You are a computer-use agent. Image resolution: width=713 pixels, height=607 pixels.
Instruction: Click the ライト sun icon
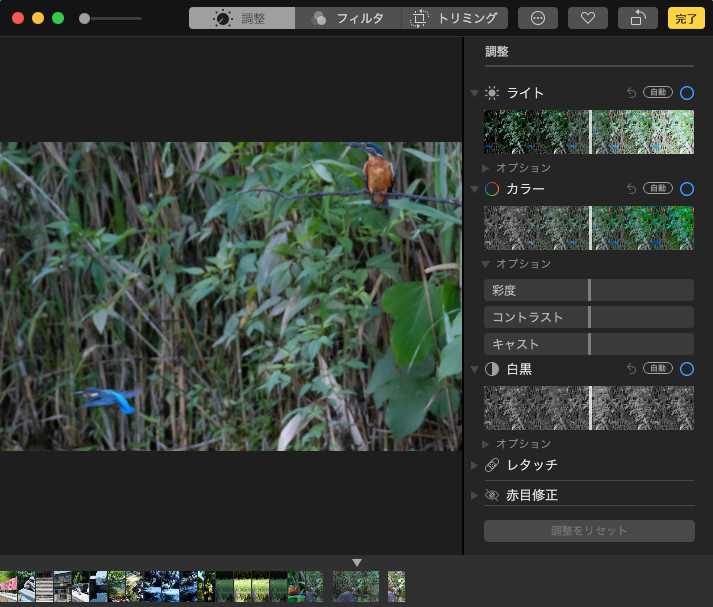pos(492,93)
